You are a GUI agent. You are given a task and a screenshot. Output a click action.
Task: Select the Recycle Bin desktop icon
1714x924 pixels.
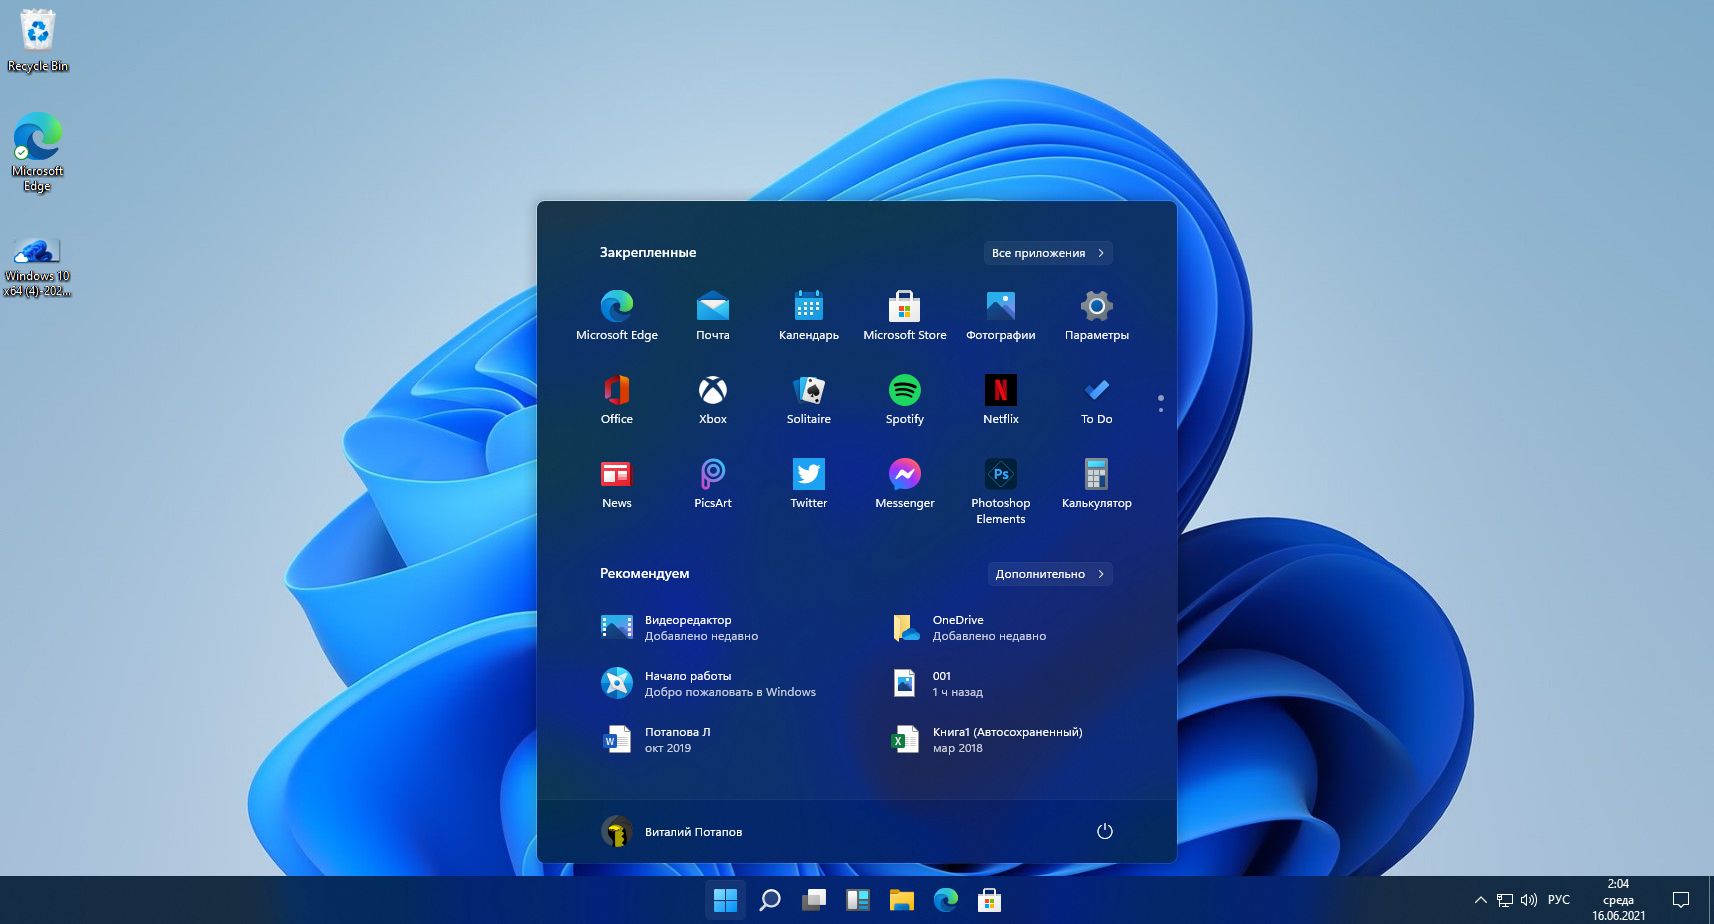click(38, 41)
